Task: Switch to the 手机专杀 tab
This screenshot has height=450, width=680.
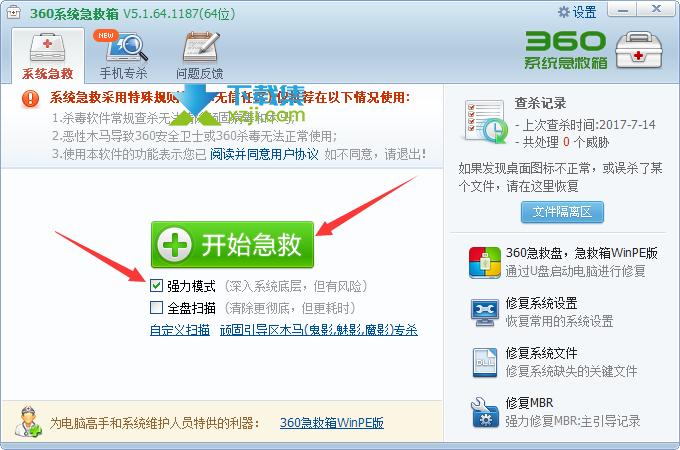Action: click(124, 55)
